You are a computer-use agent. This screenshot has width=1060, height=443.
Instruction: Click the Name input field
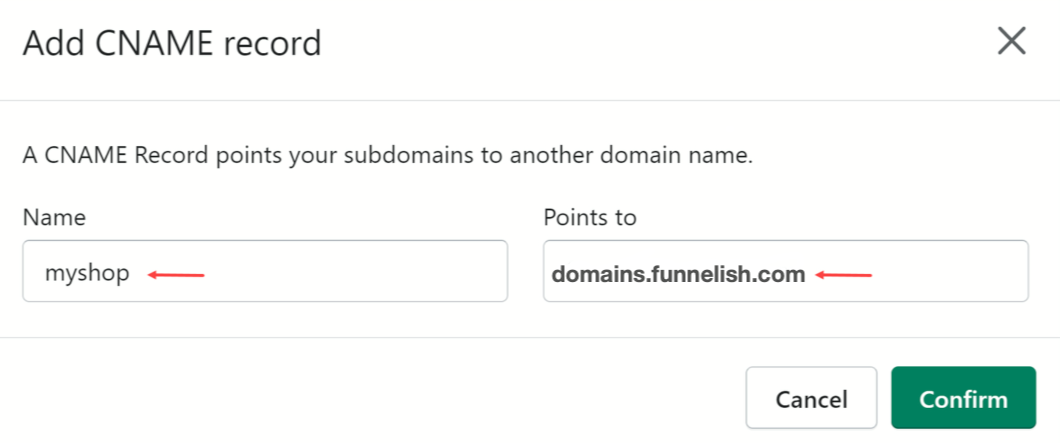[265, 271]
